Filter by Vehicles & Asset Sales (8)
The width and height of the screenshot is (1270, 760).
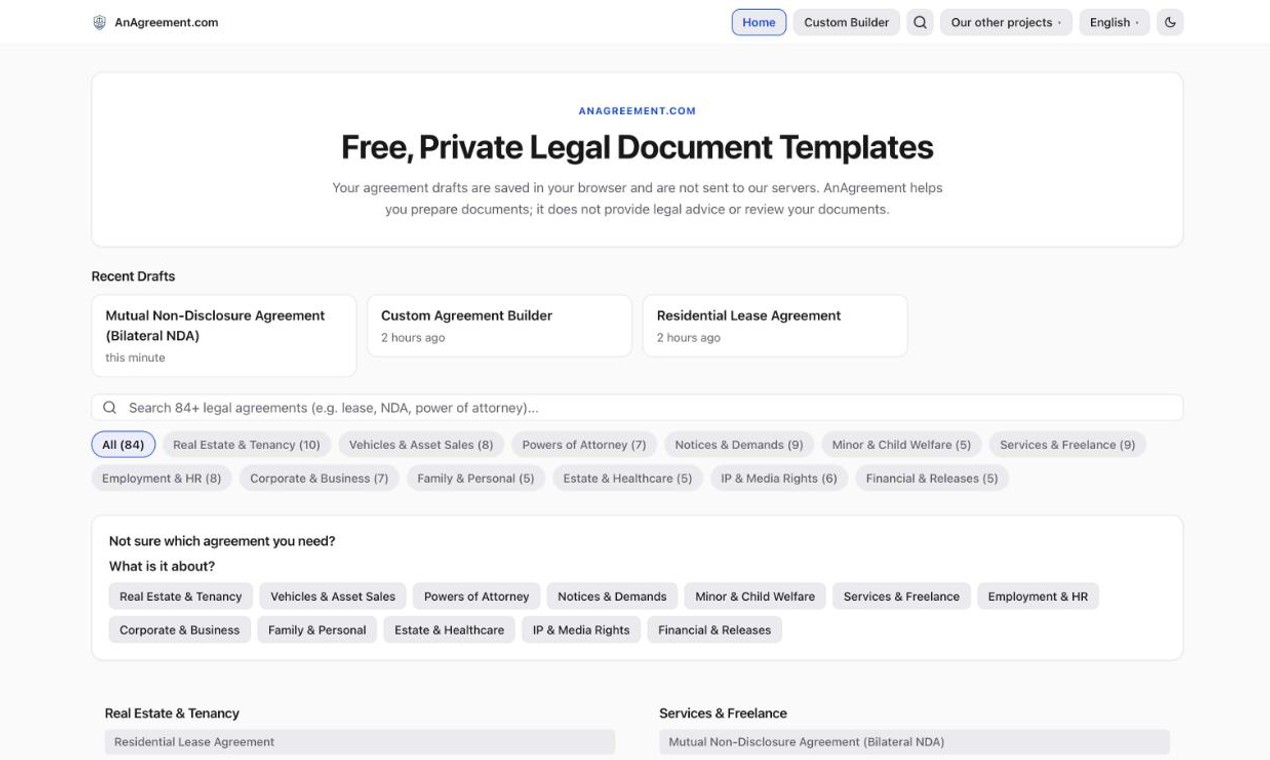[x=421, y=445]
